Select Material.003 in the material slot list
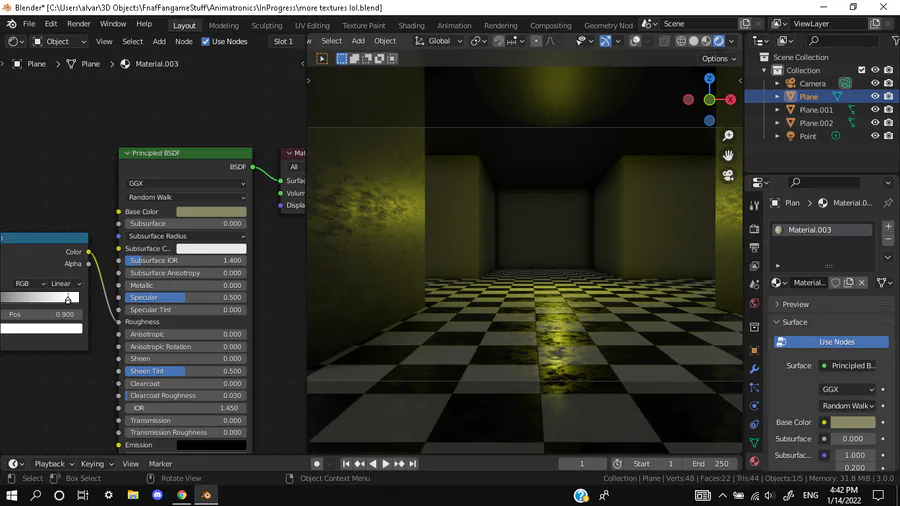This screenshot has width=900, height=506. pyautogui.click(x=822, y=229)
